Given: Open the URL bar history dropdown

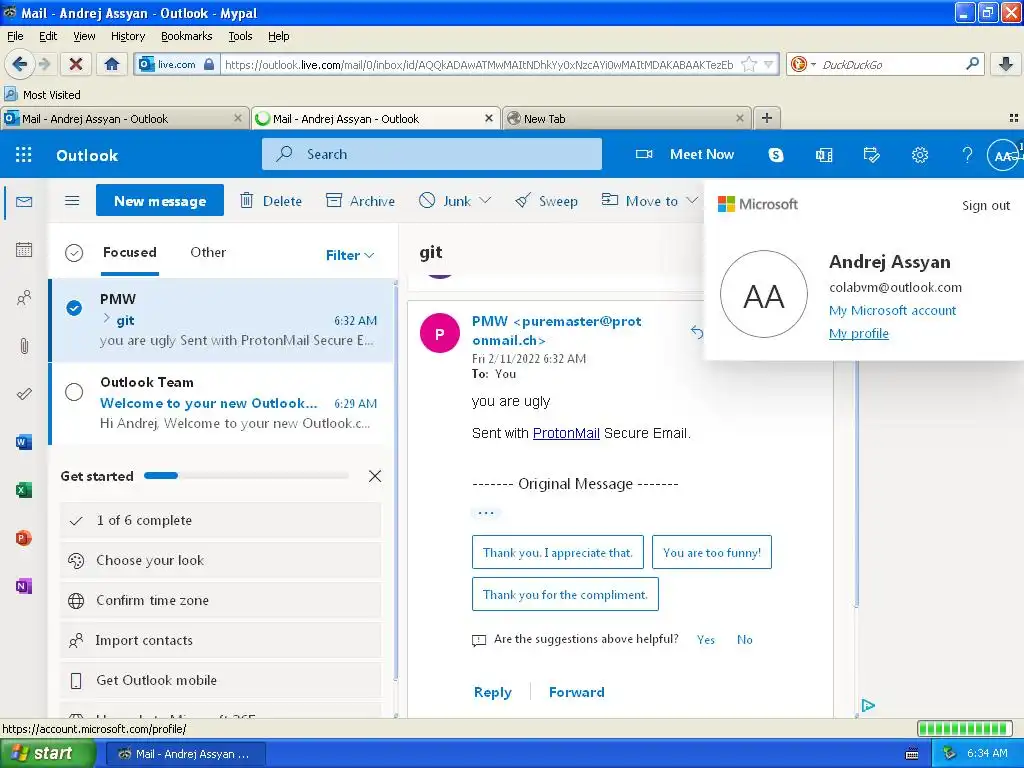Looking at the screenshot, I should [769, 64].
